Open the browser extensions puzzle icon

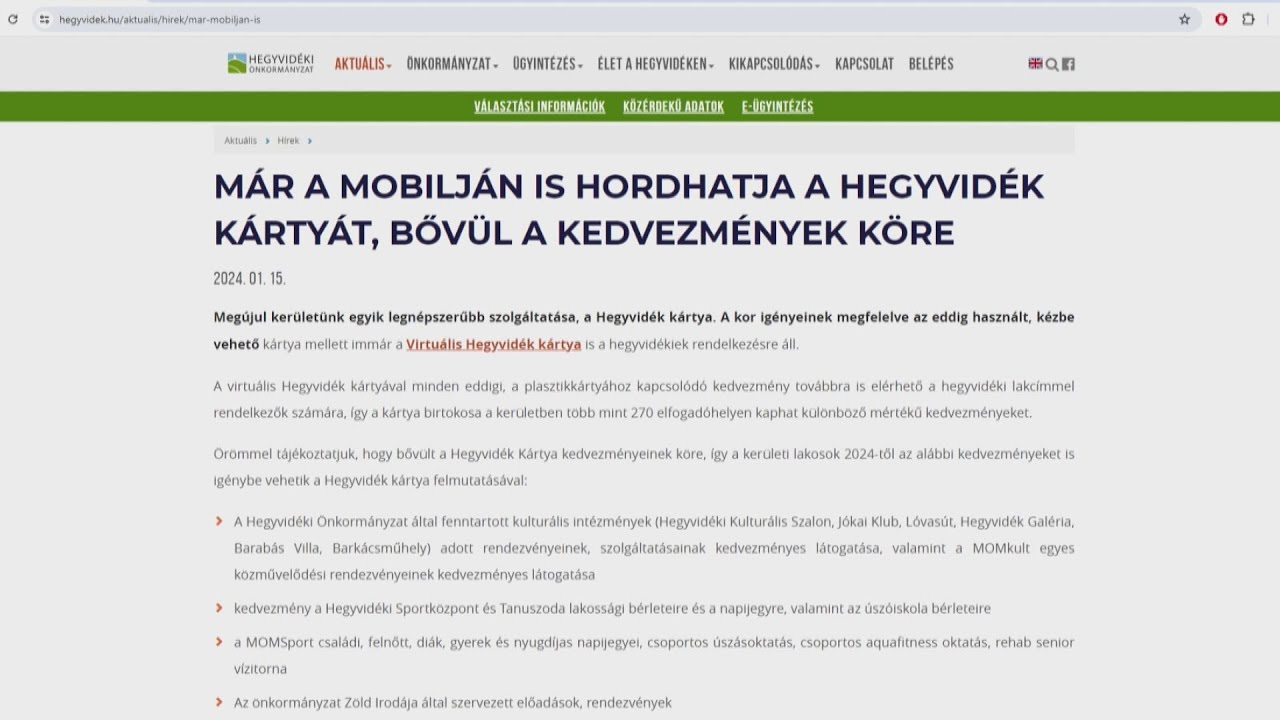[x=1248, y=19]
